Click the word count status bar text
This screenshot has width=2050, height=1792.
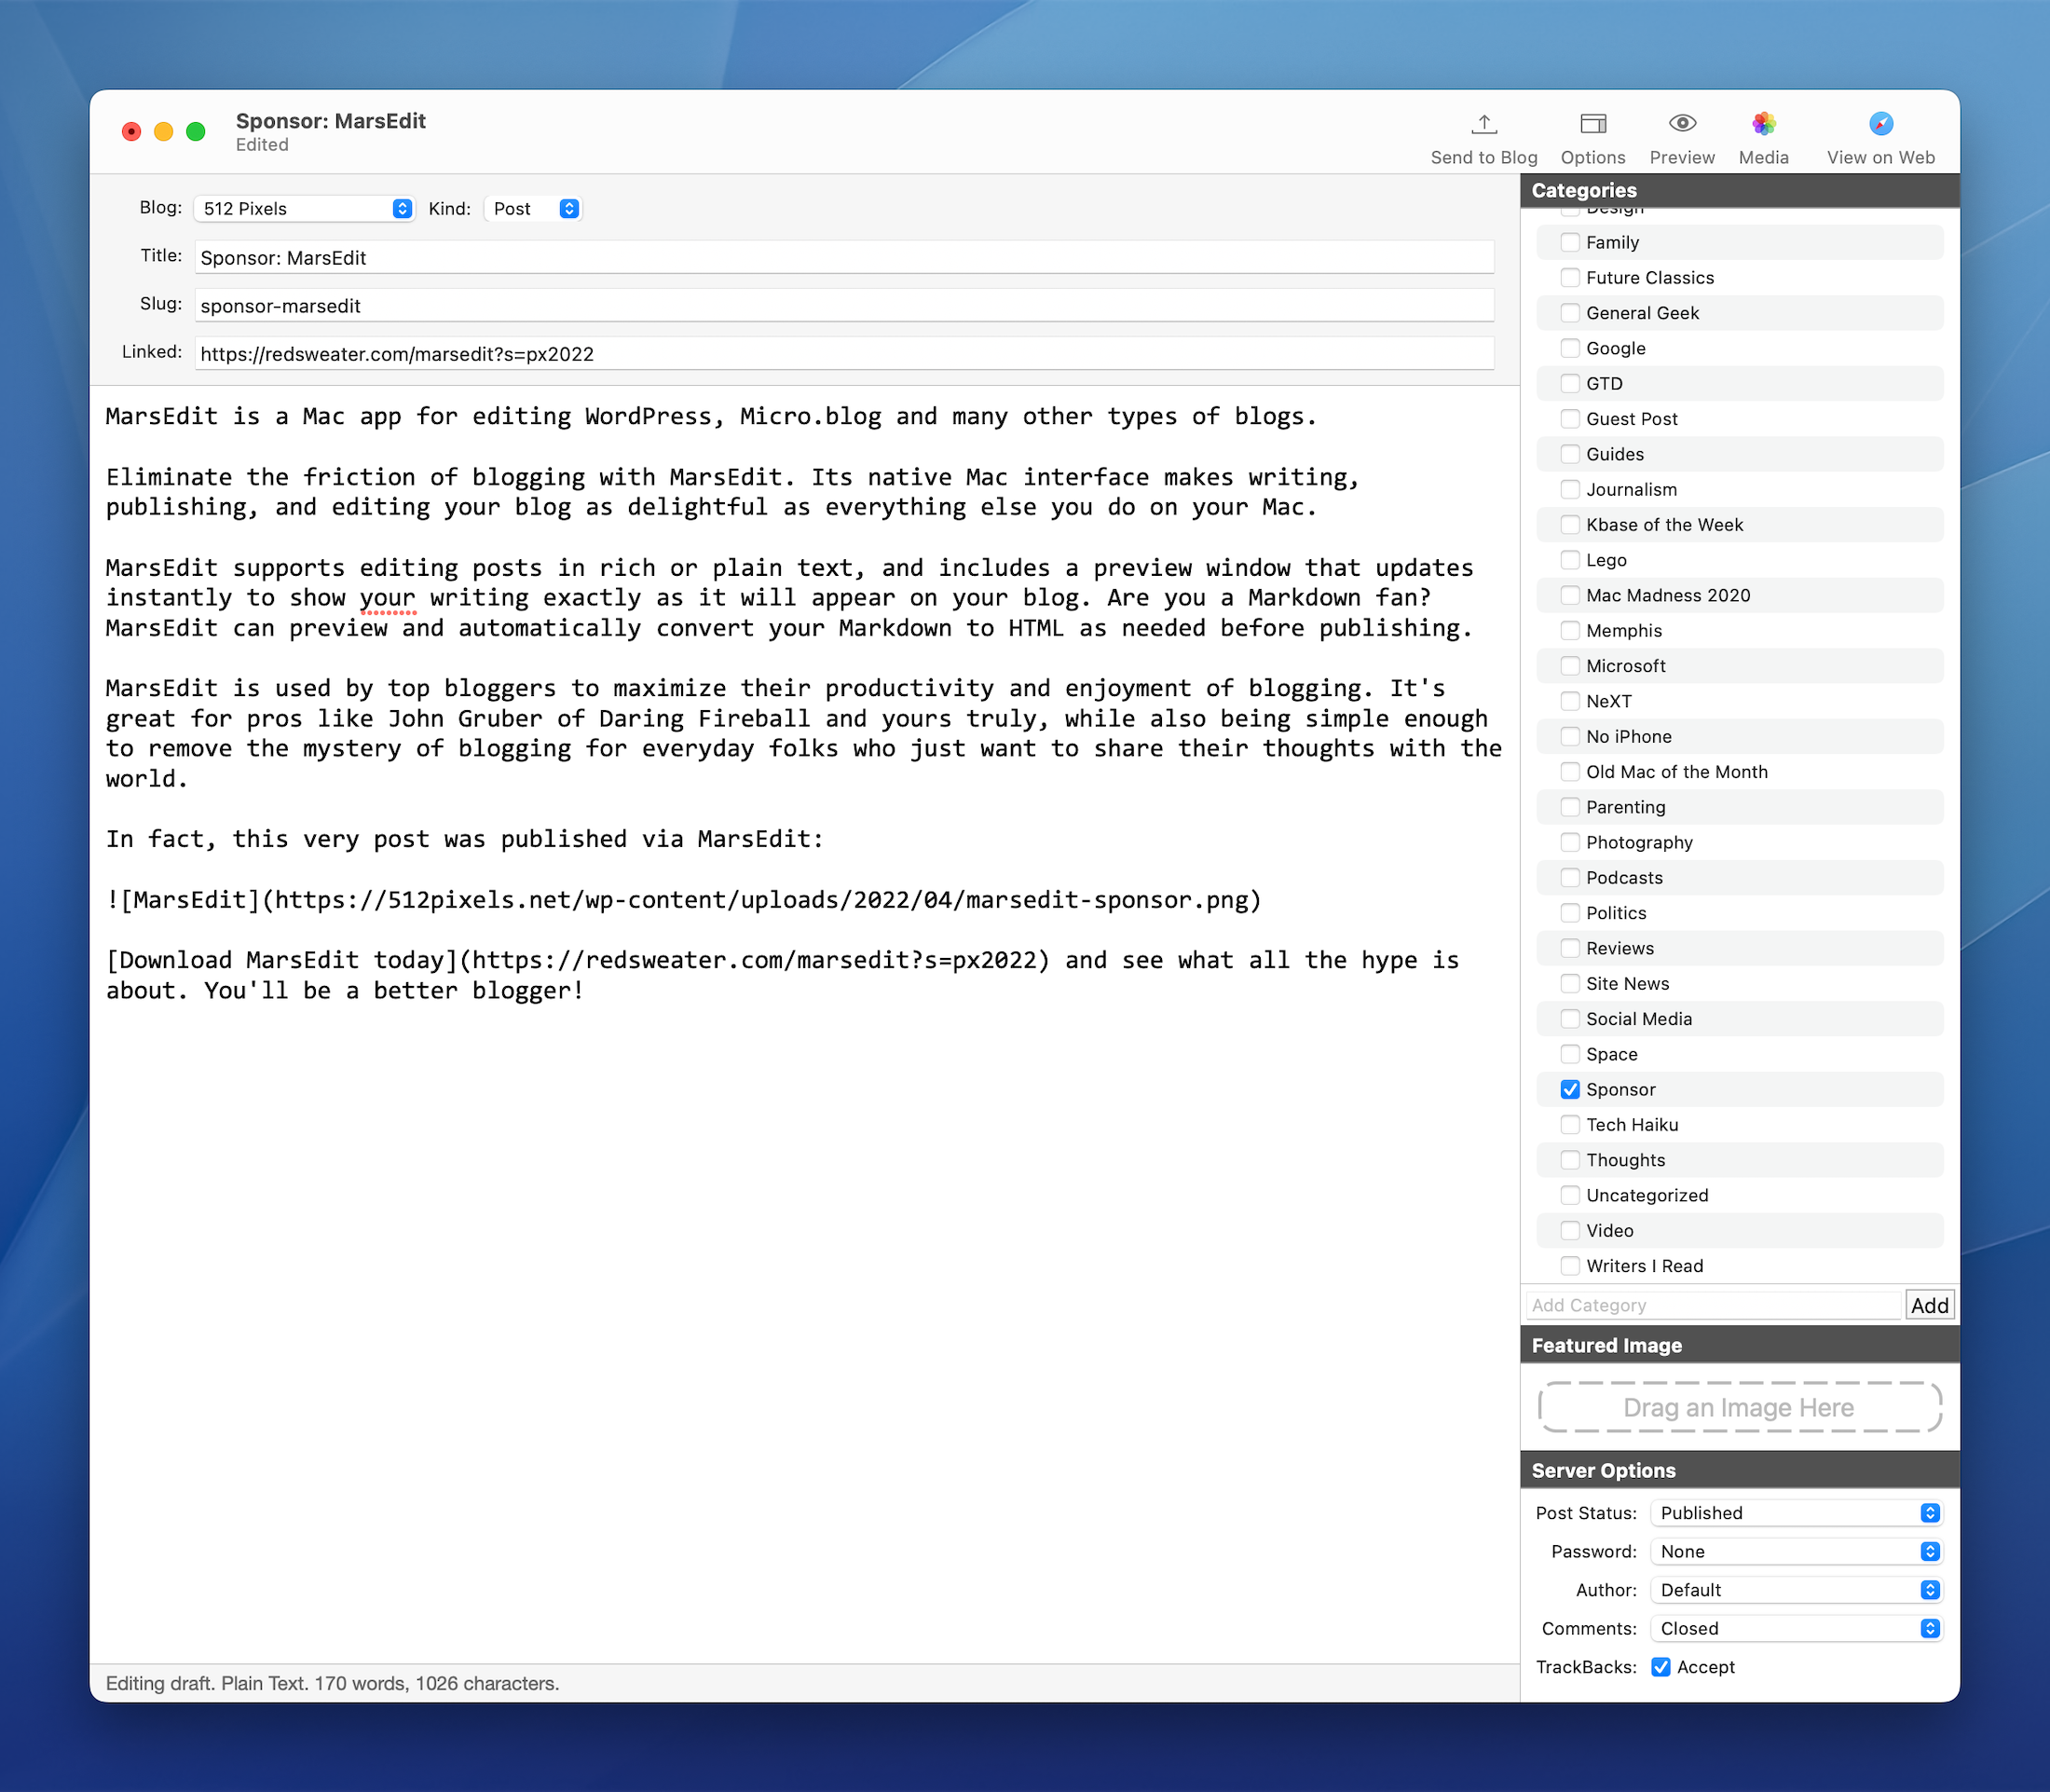332,1683
